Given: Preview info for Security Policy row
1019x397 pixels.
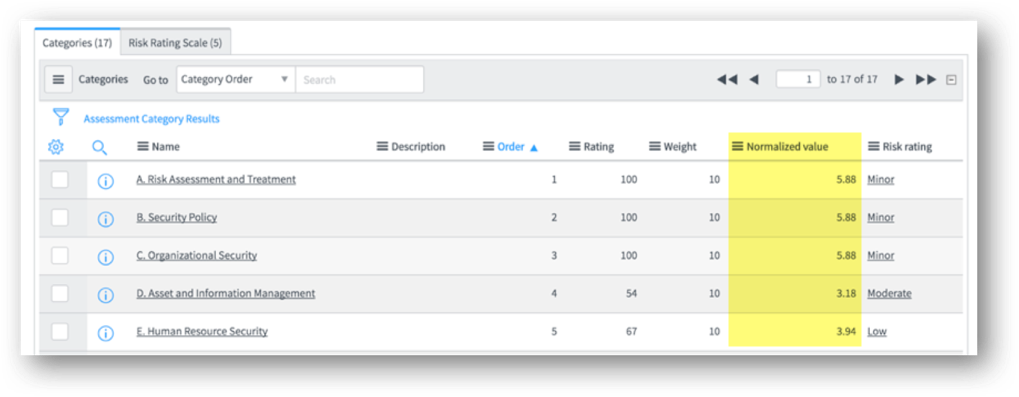Looking at the screenshot, I should pyautogui.click(x=105, y=220).
